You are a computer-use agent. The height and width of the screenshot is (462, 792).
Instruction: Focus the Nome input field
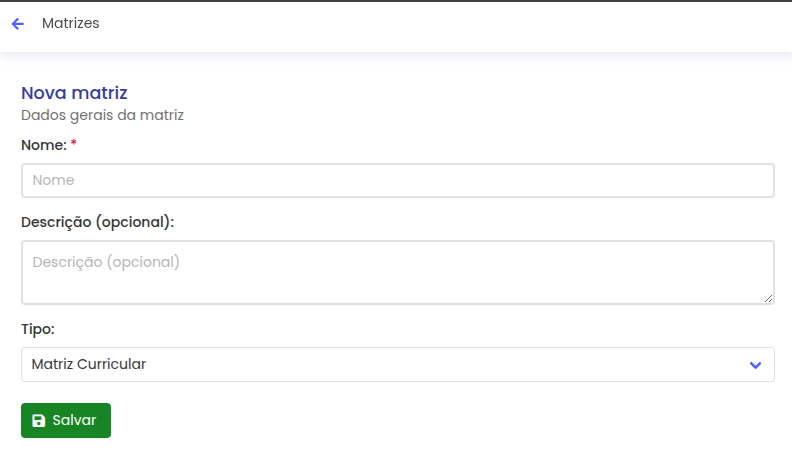tap(397, 181)
